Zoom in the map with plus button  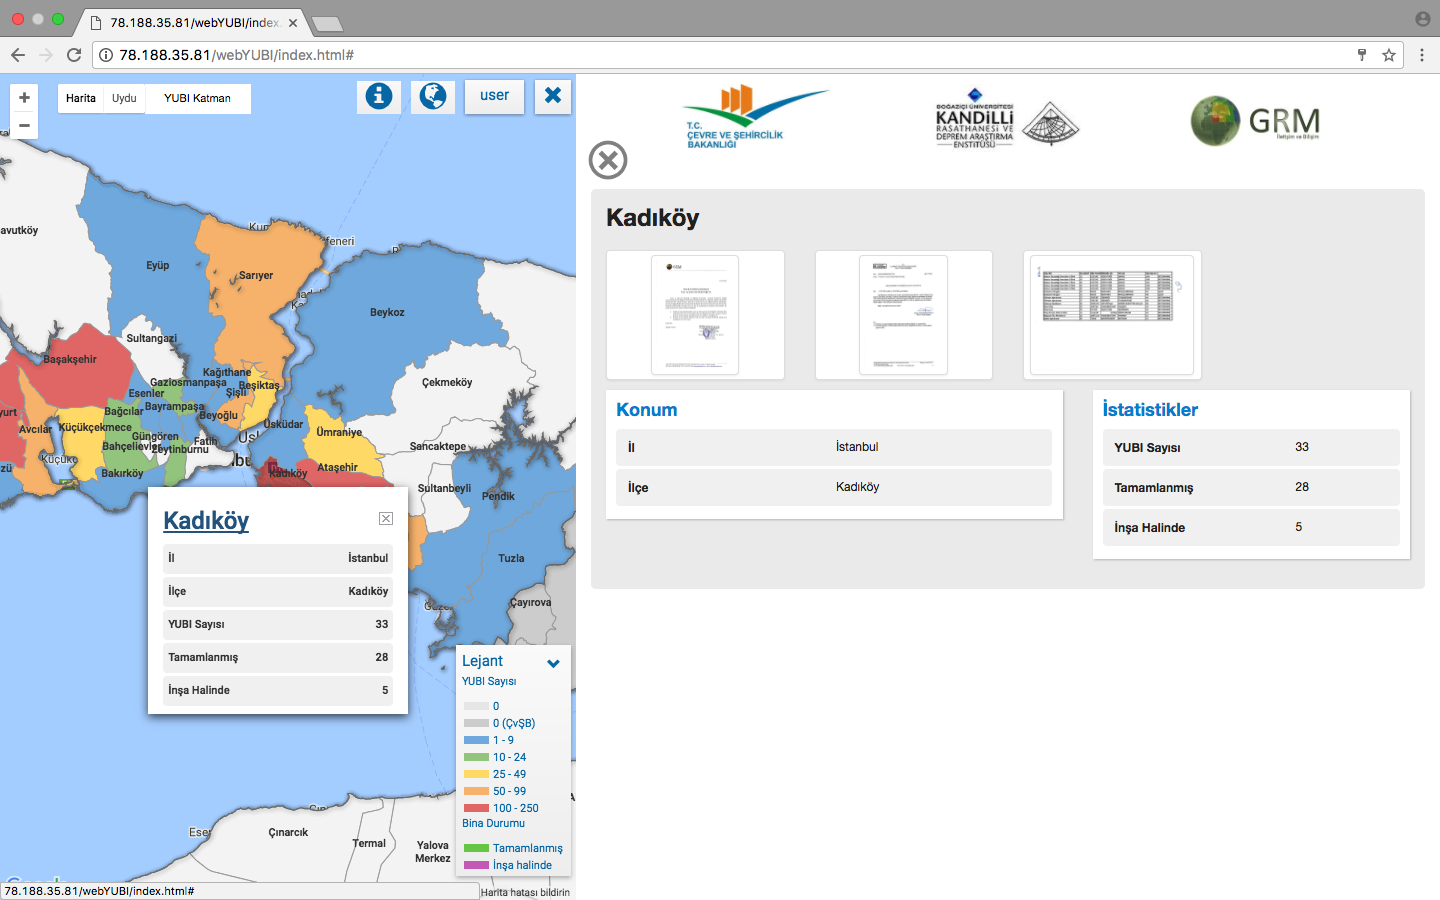(x=24, y=98)
